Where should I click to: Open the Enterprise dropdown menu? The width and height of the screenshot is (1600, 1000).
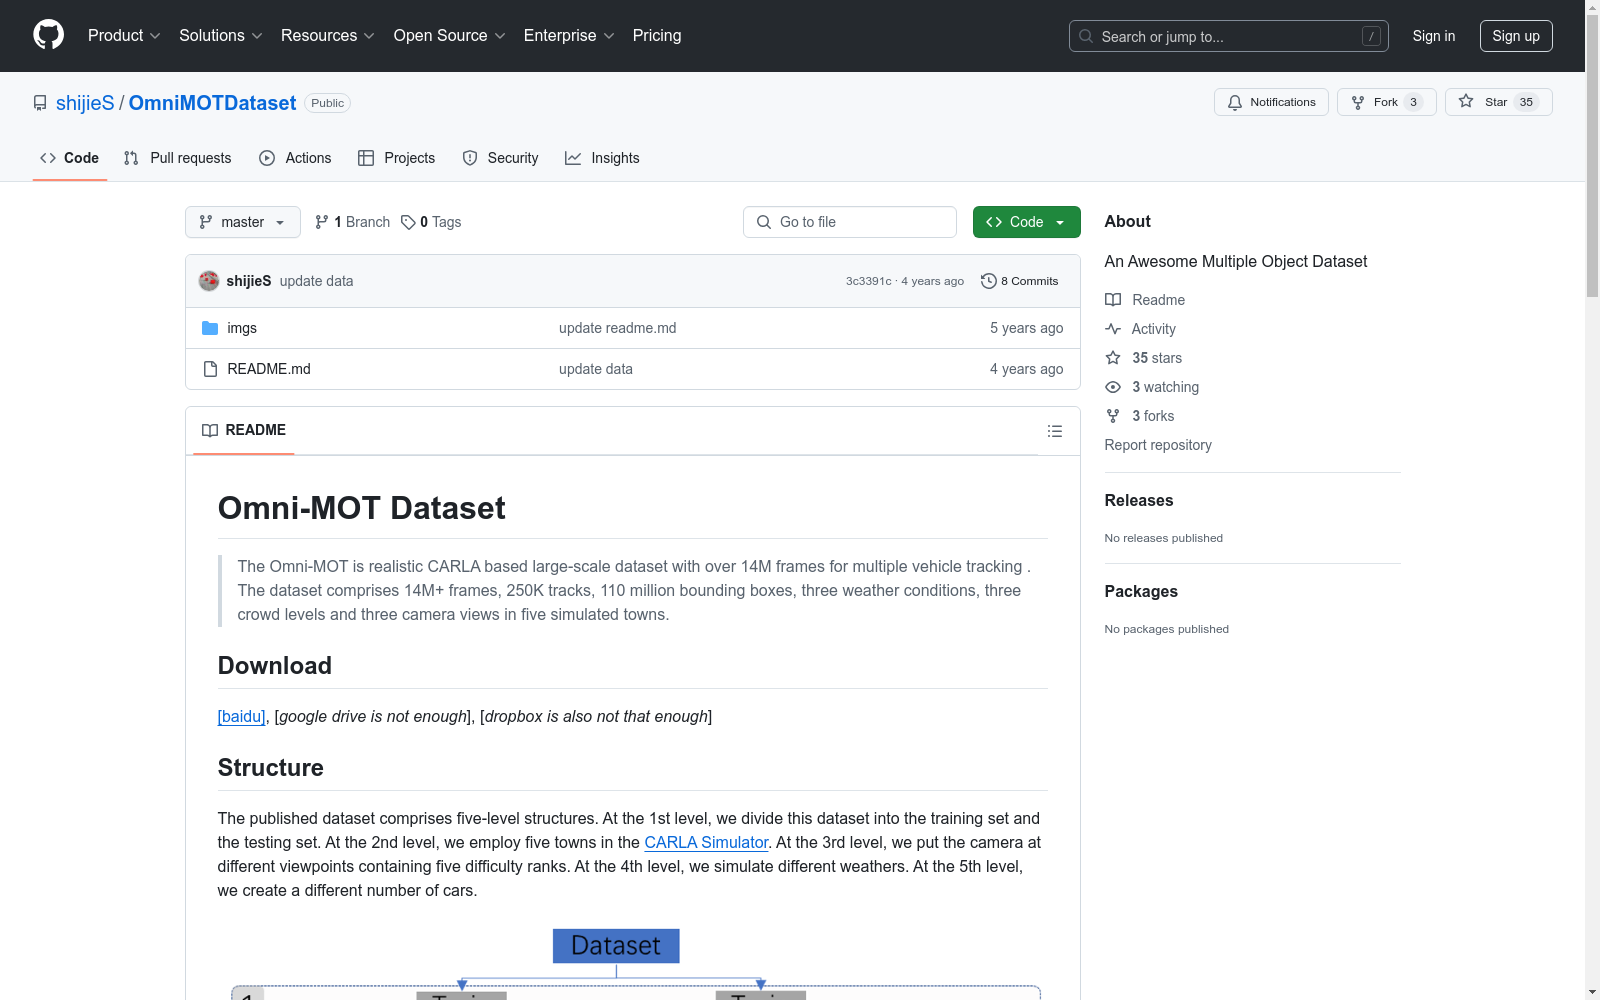(569, 36)
